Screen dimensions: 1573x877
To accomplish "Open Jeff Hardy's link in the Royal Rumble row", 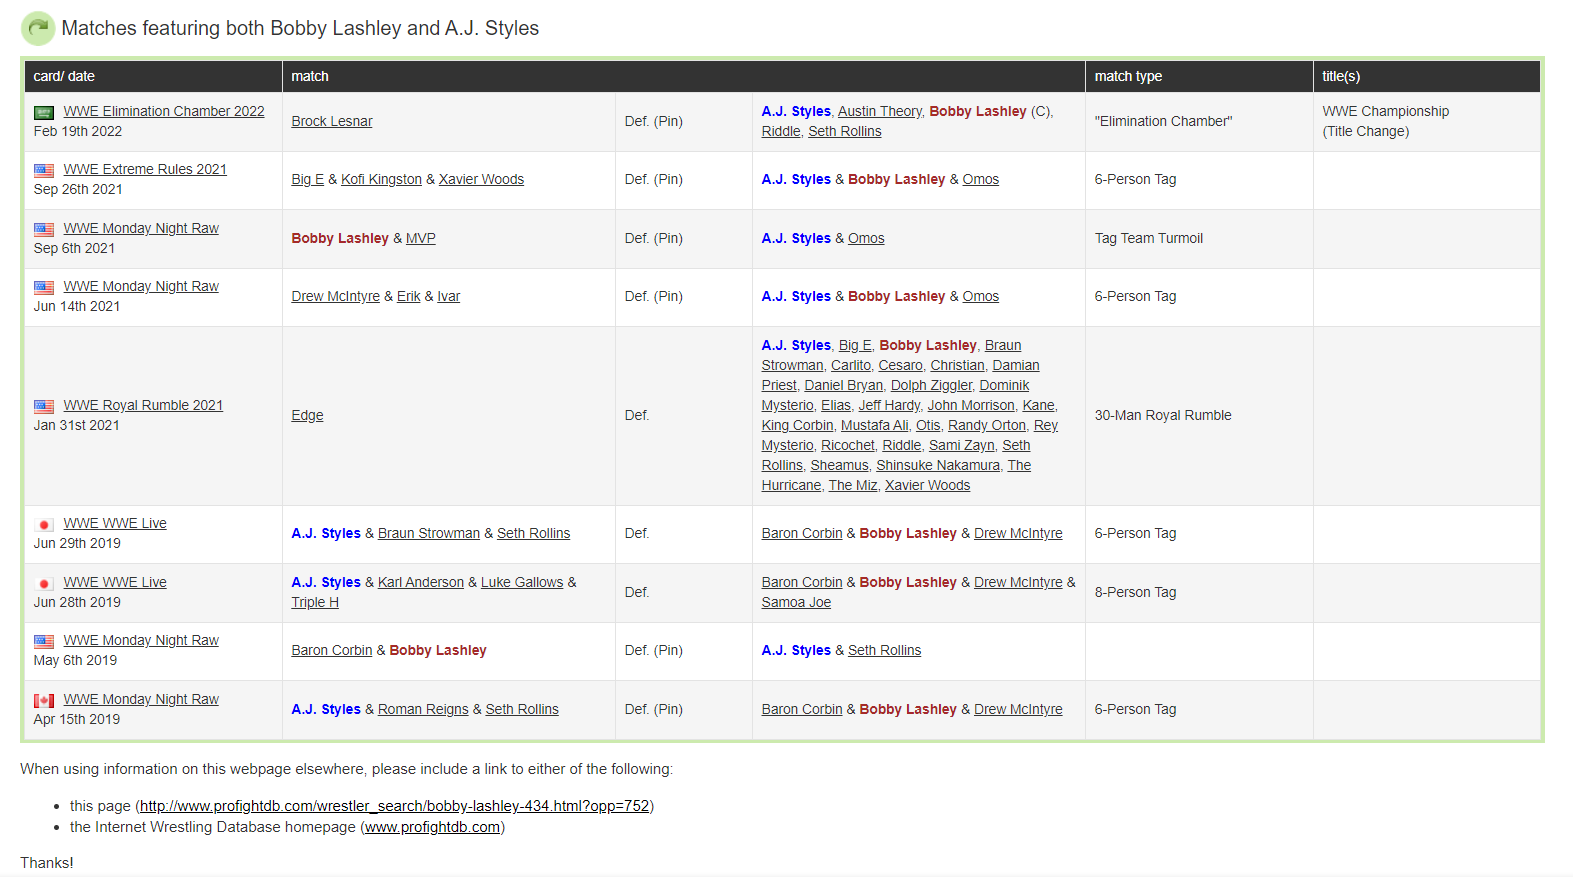I will click(x=889, y=405).
